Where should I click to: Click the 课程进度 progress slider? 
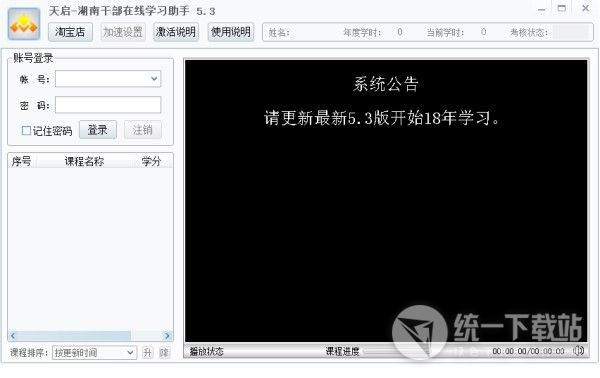425,351
